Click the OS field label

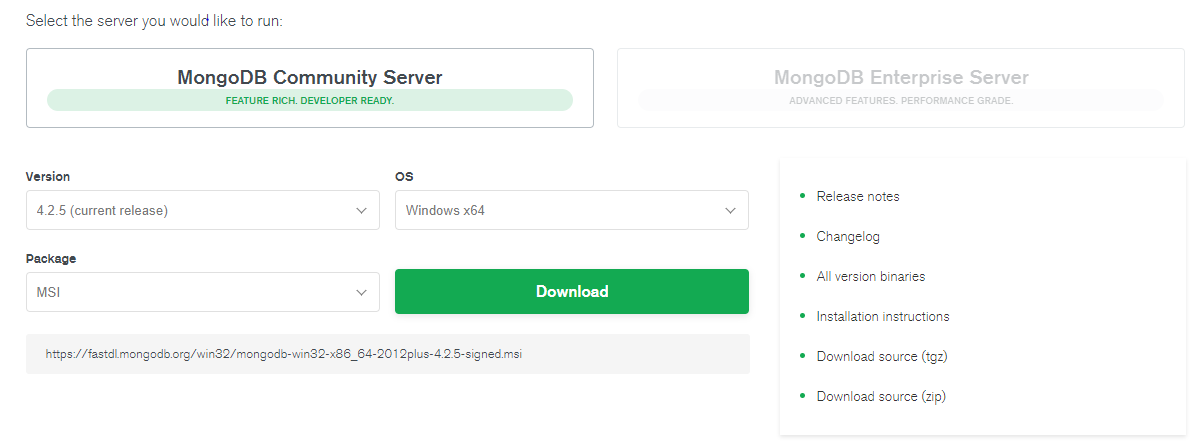[404, 177]
